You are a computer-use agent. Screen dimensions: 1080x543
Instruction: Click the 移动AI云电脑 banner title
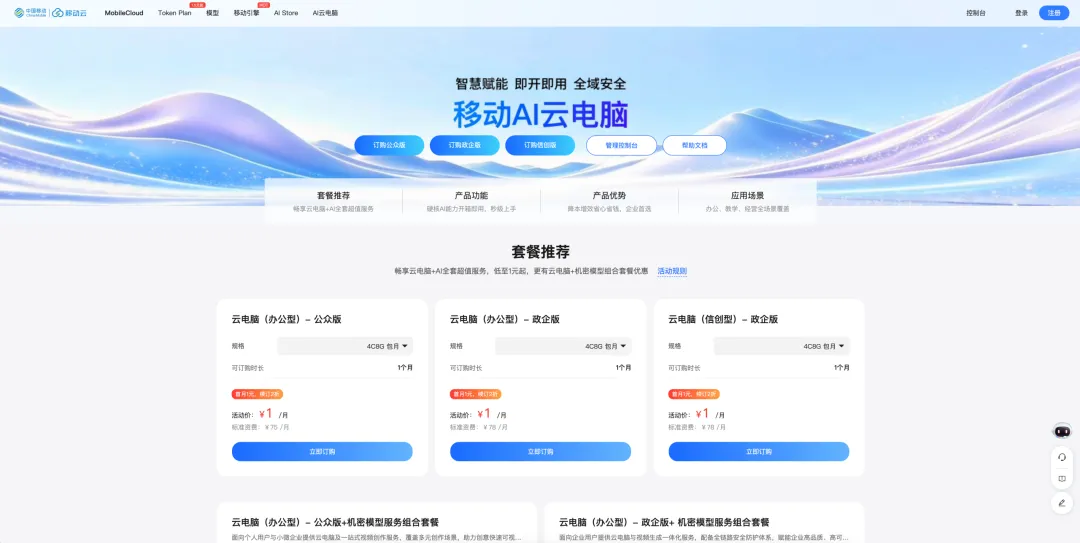(x=541, y=115)
